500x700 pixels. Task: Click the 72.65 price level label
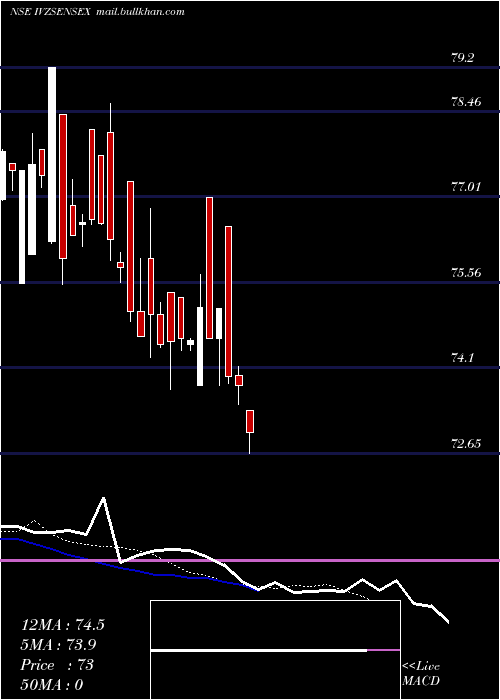467,444
